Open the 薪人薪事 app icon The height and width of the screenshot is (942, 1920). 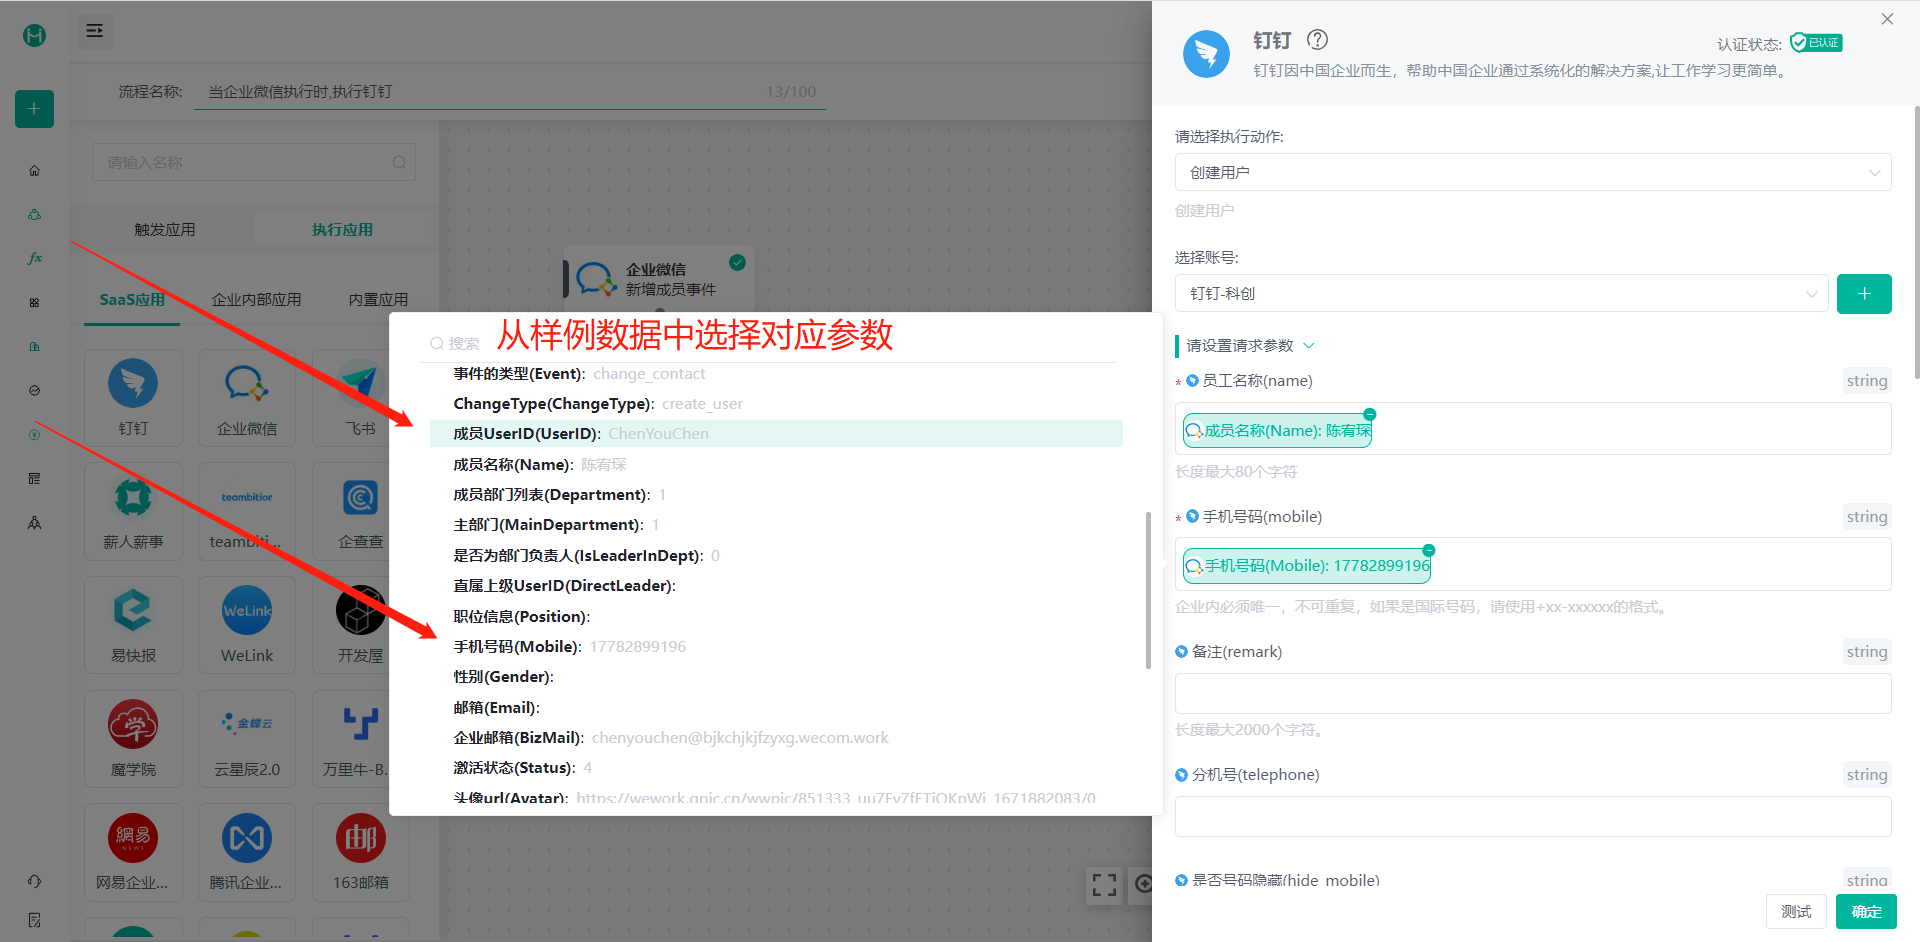click(133, 497)
